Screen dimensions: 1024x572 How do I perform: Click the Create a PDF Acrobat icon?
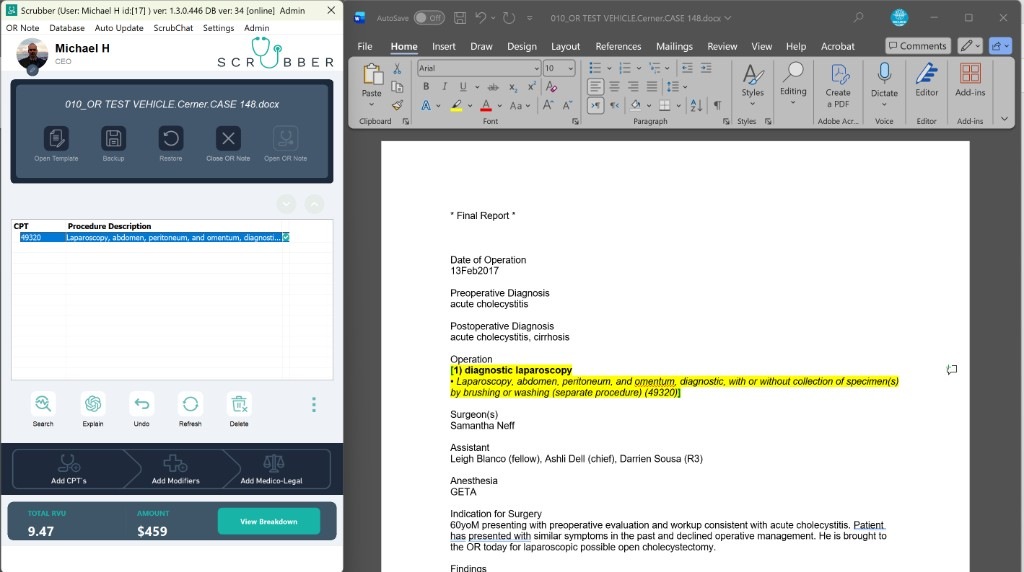(x=839, y=85)
